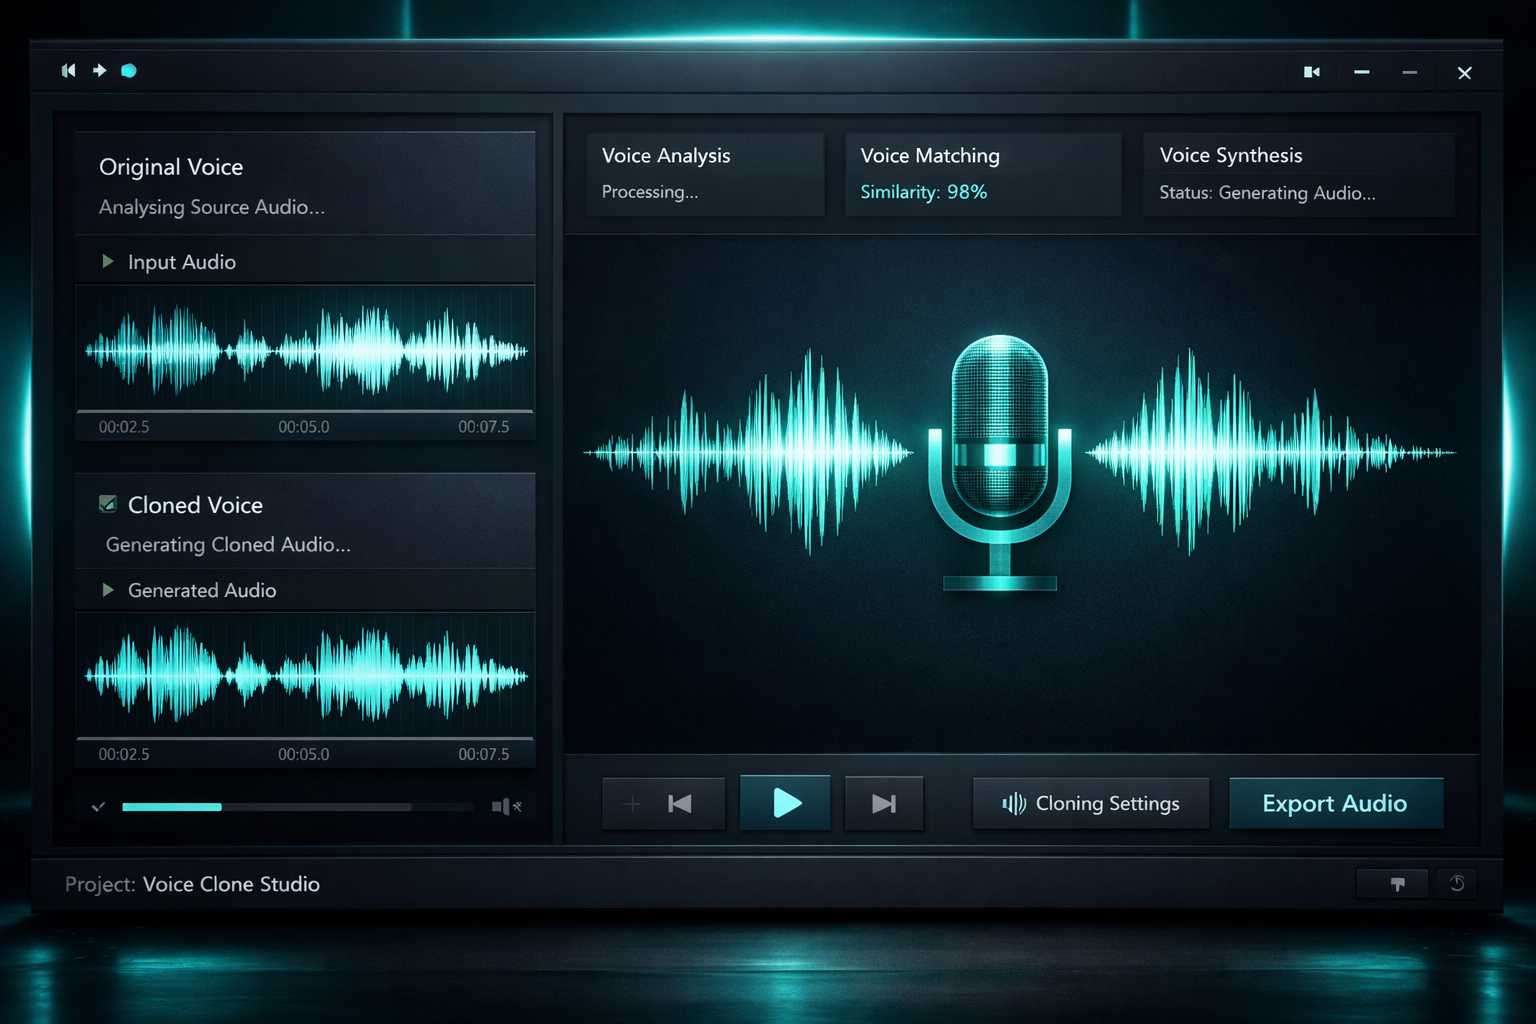Click the camera icon in the title bar
The image size is (1536, 1024).
click(1312, 72)
